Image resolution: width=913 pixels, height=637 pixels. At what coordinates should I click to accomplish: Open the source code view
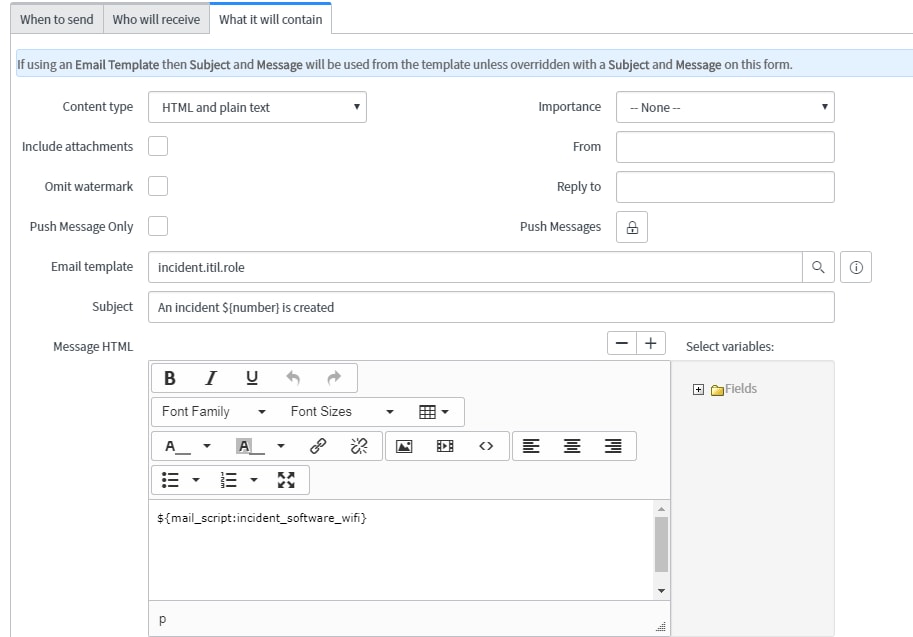[x=486, y=447]
